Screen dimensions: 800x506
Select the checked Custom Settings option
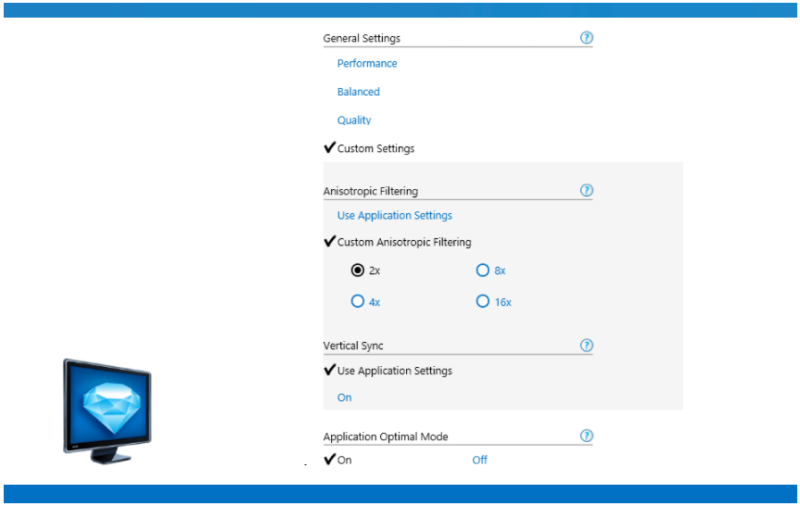point(369,148)
